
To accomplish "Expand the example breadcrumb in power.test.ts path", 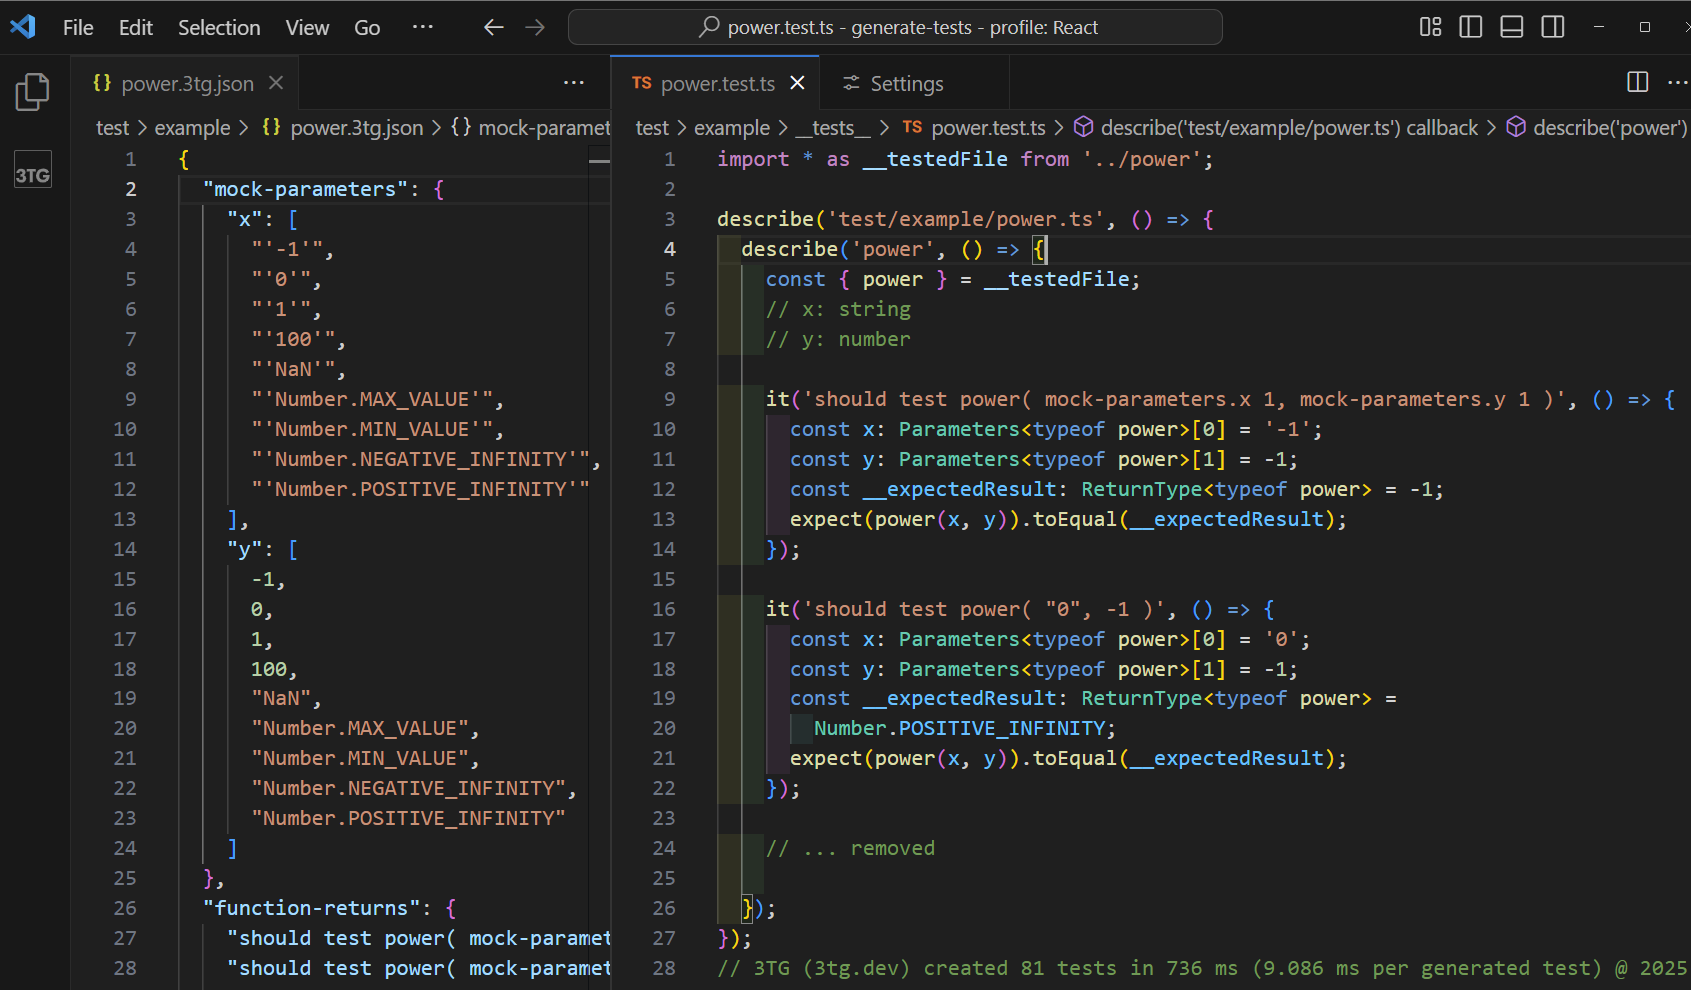I will 731,128.
